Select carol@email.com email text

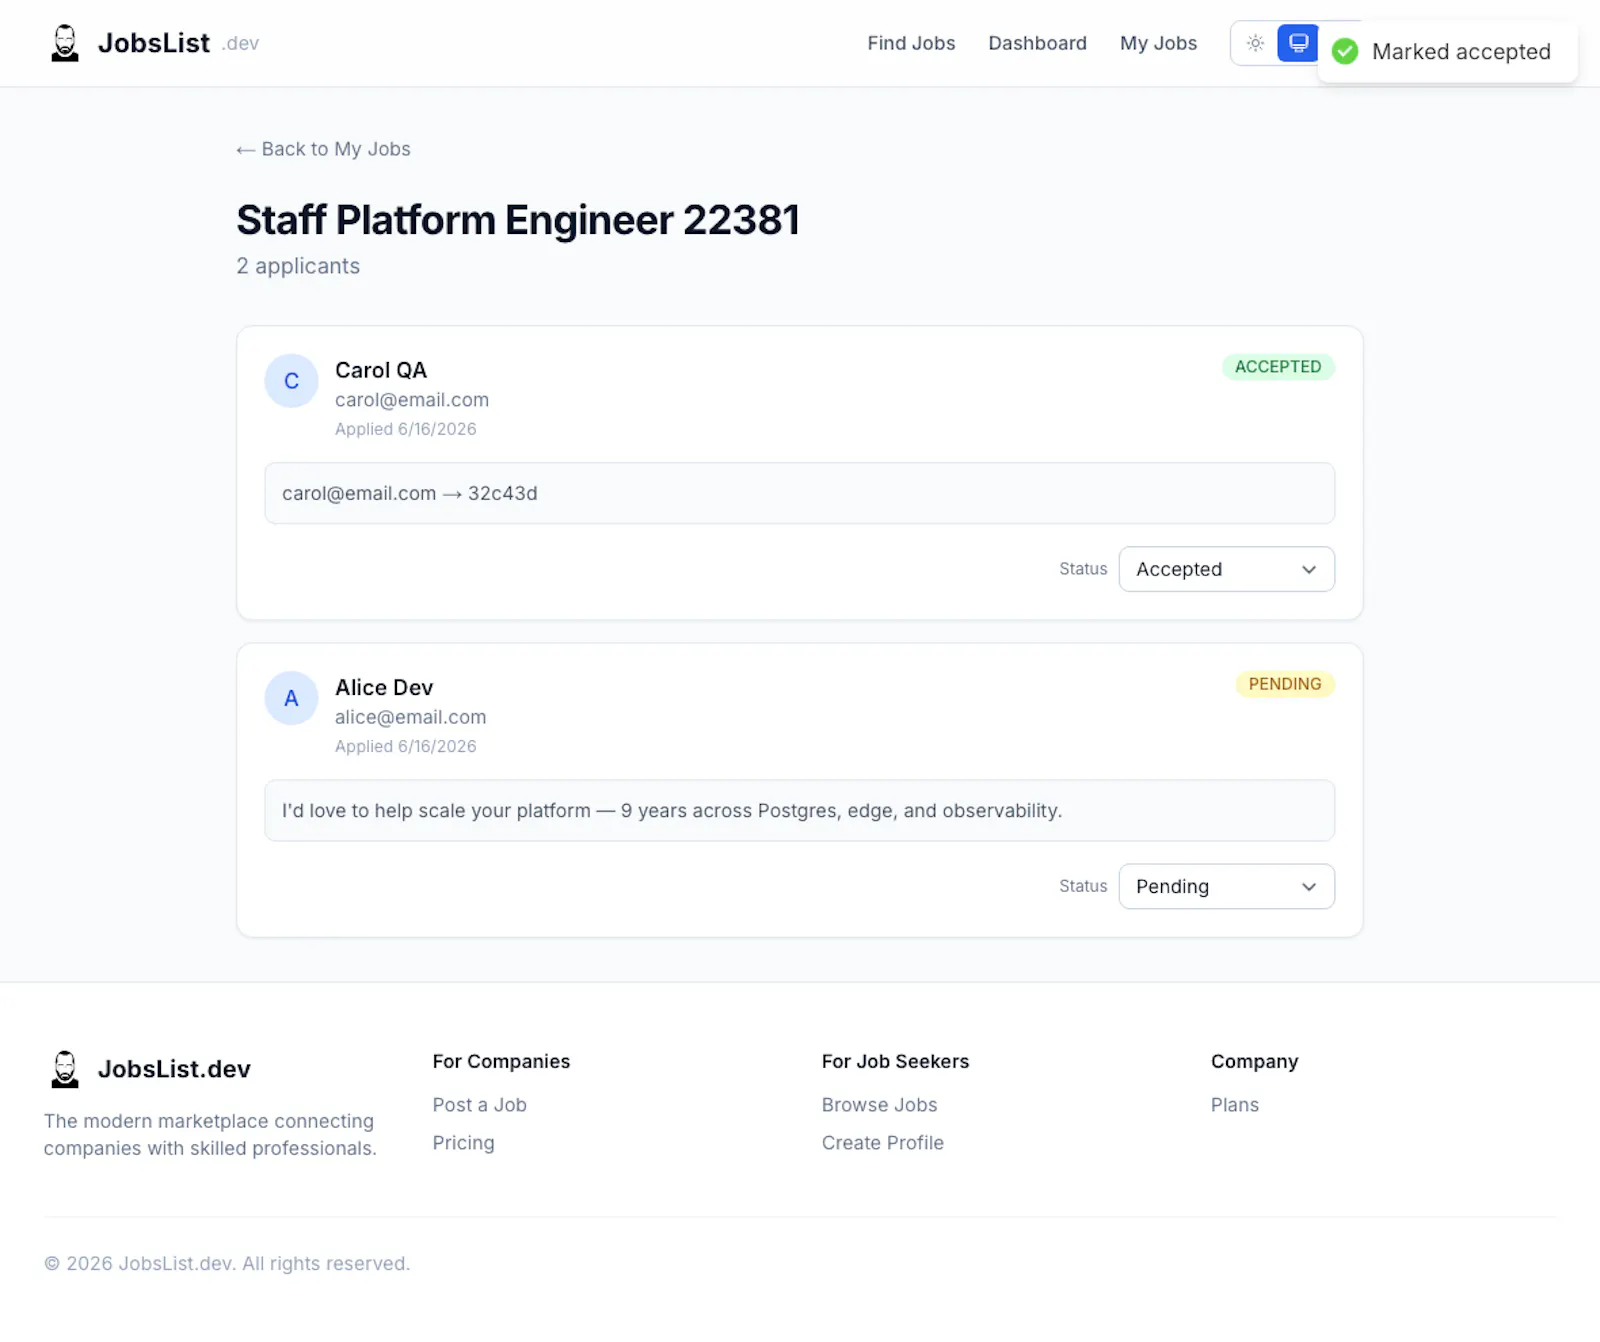click(412, 400)
